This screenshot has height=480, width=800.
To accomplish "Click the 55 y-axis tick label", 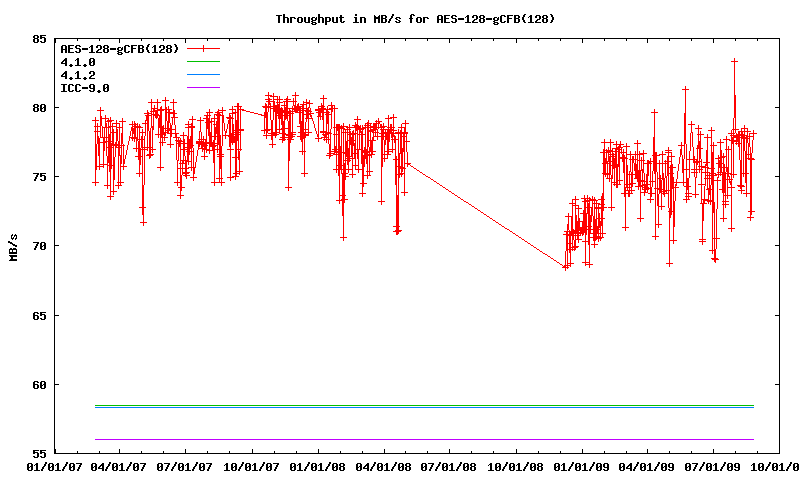I will pos(39,453).
